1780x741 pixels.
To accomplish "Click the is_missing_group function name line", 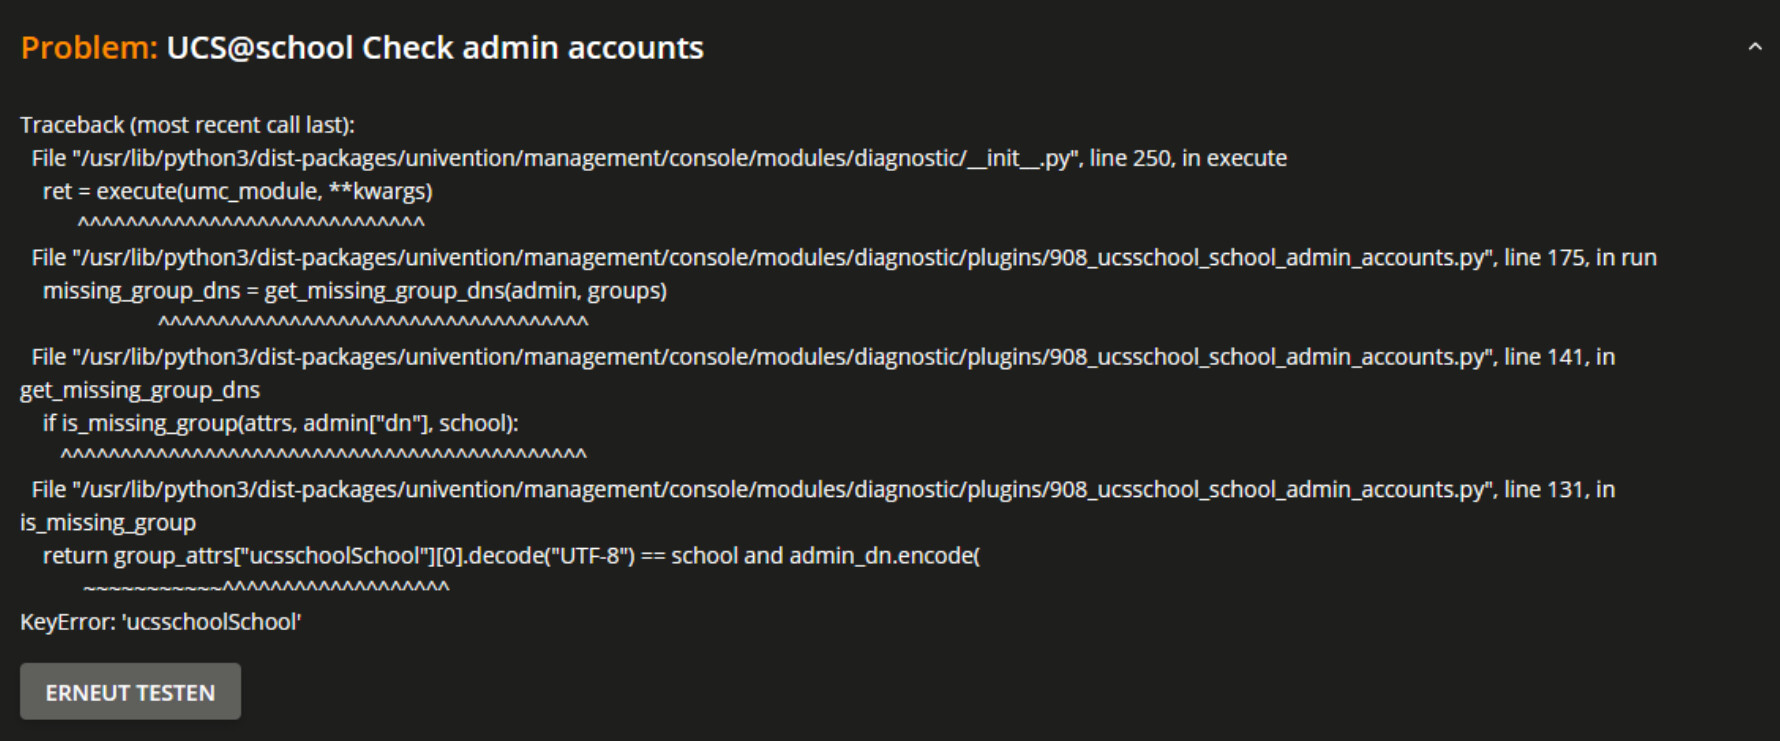I will [108, 522].
